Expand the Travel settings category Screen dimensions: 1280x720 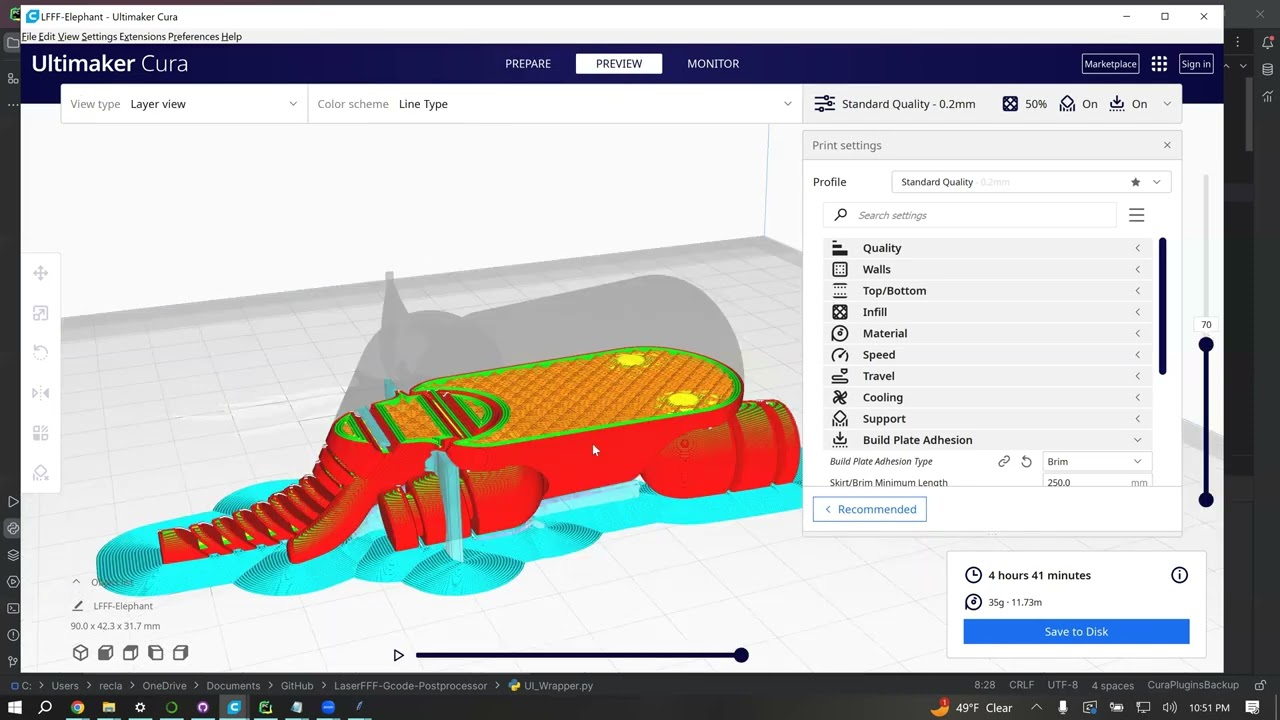988,376
